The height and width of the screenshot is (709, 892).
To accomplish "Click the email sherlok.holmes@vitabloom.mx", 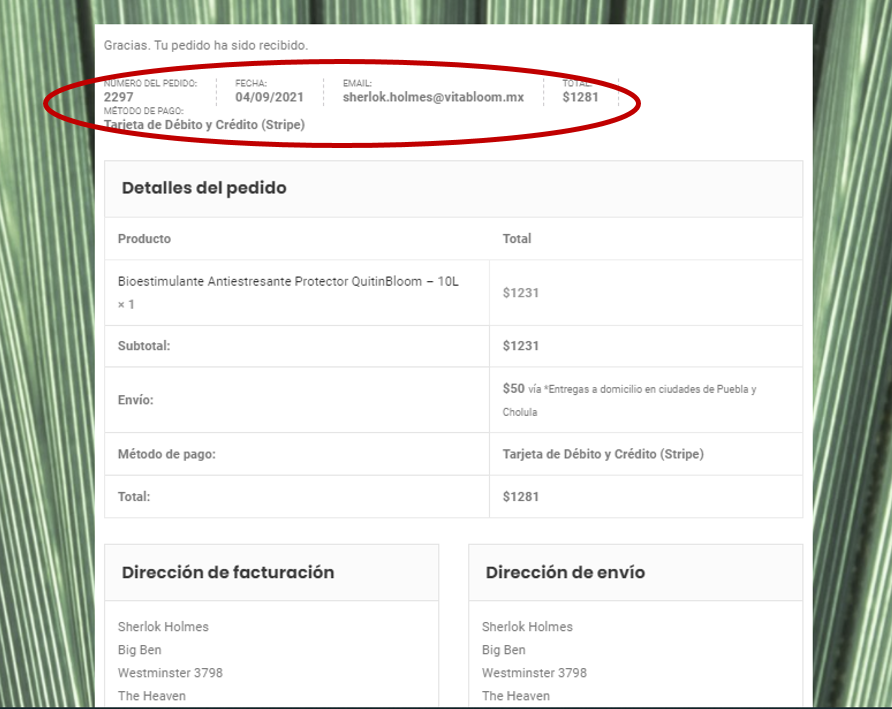I will 433,97.
